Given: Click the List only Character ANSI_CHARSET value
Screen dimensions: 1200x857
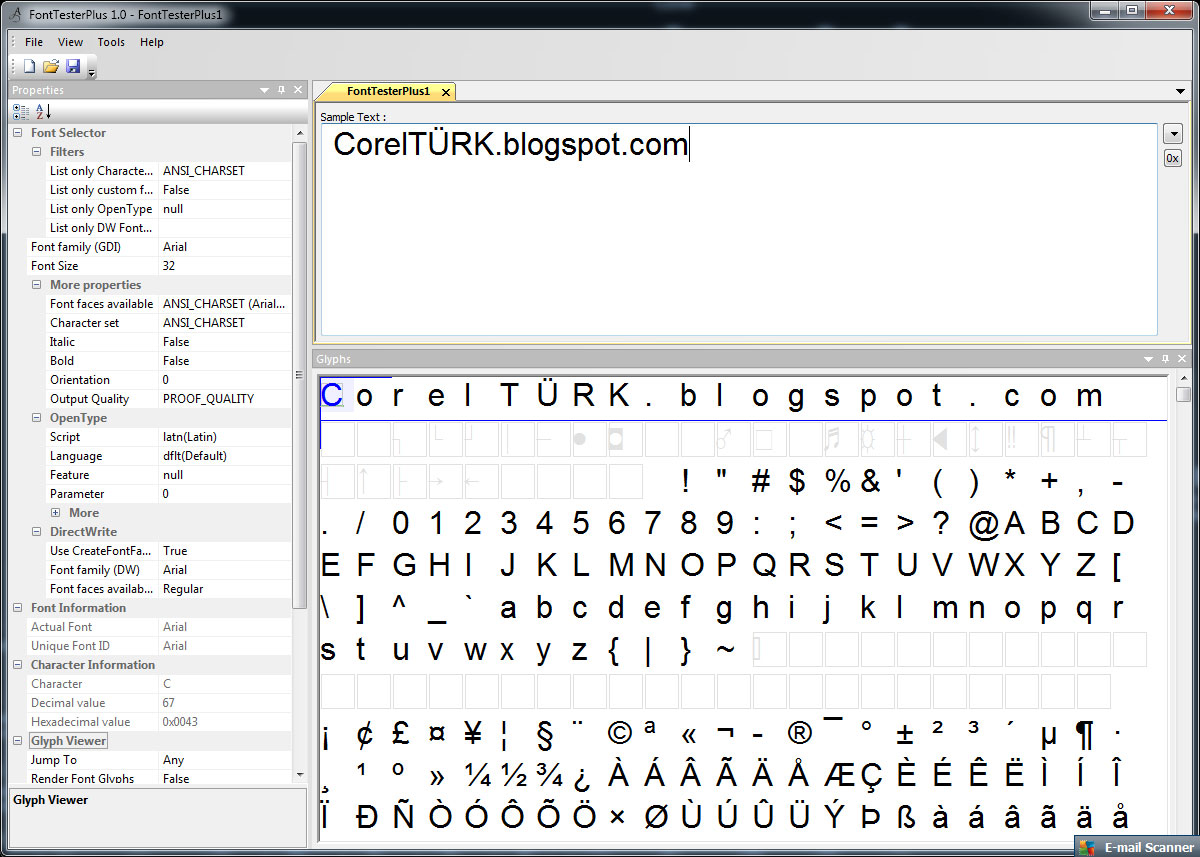Looking at the screenshot, I should (225, 171).
